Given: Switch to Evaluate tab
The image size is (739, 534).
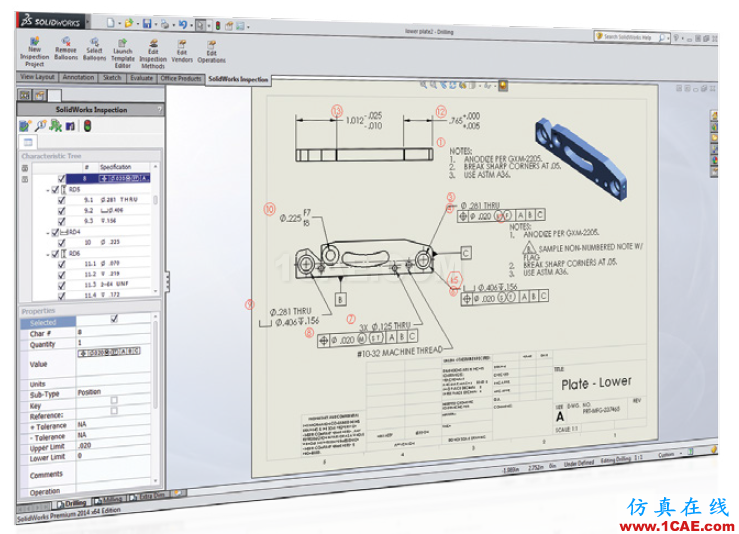Looking at the screenshot, I should click(141, 78).
